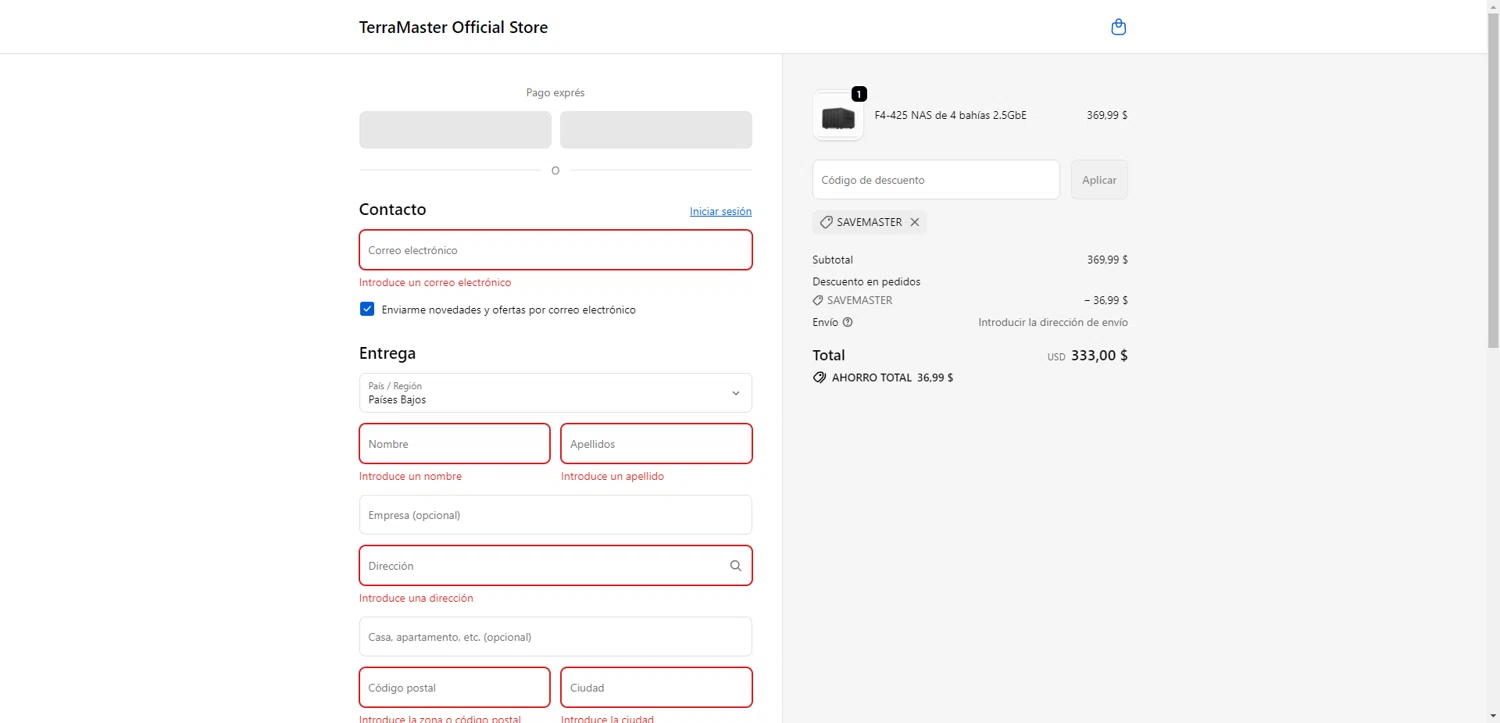Screen dimensions: 1500x723
Task: Click the − 36,99 $ discount value
Action: pos(1106,300)
